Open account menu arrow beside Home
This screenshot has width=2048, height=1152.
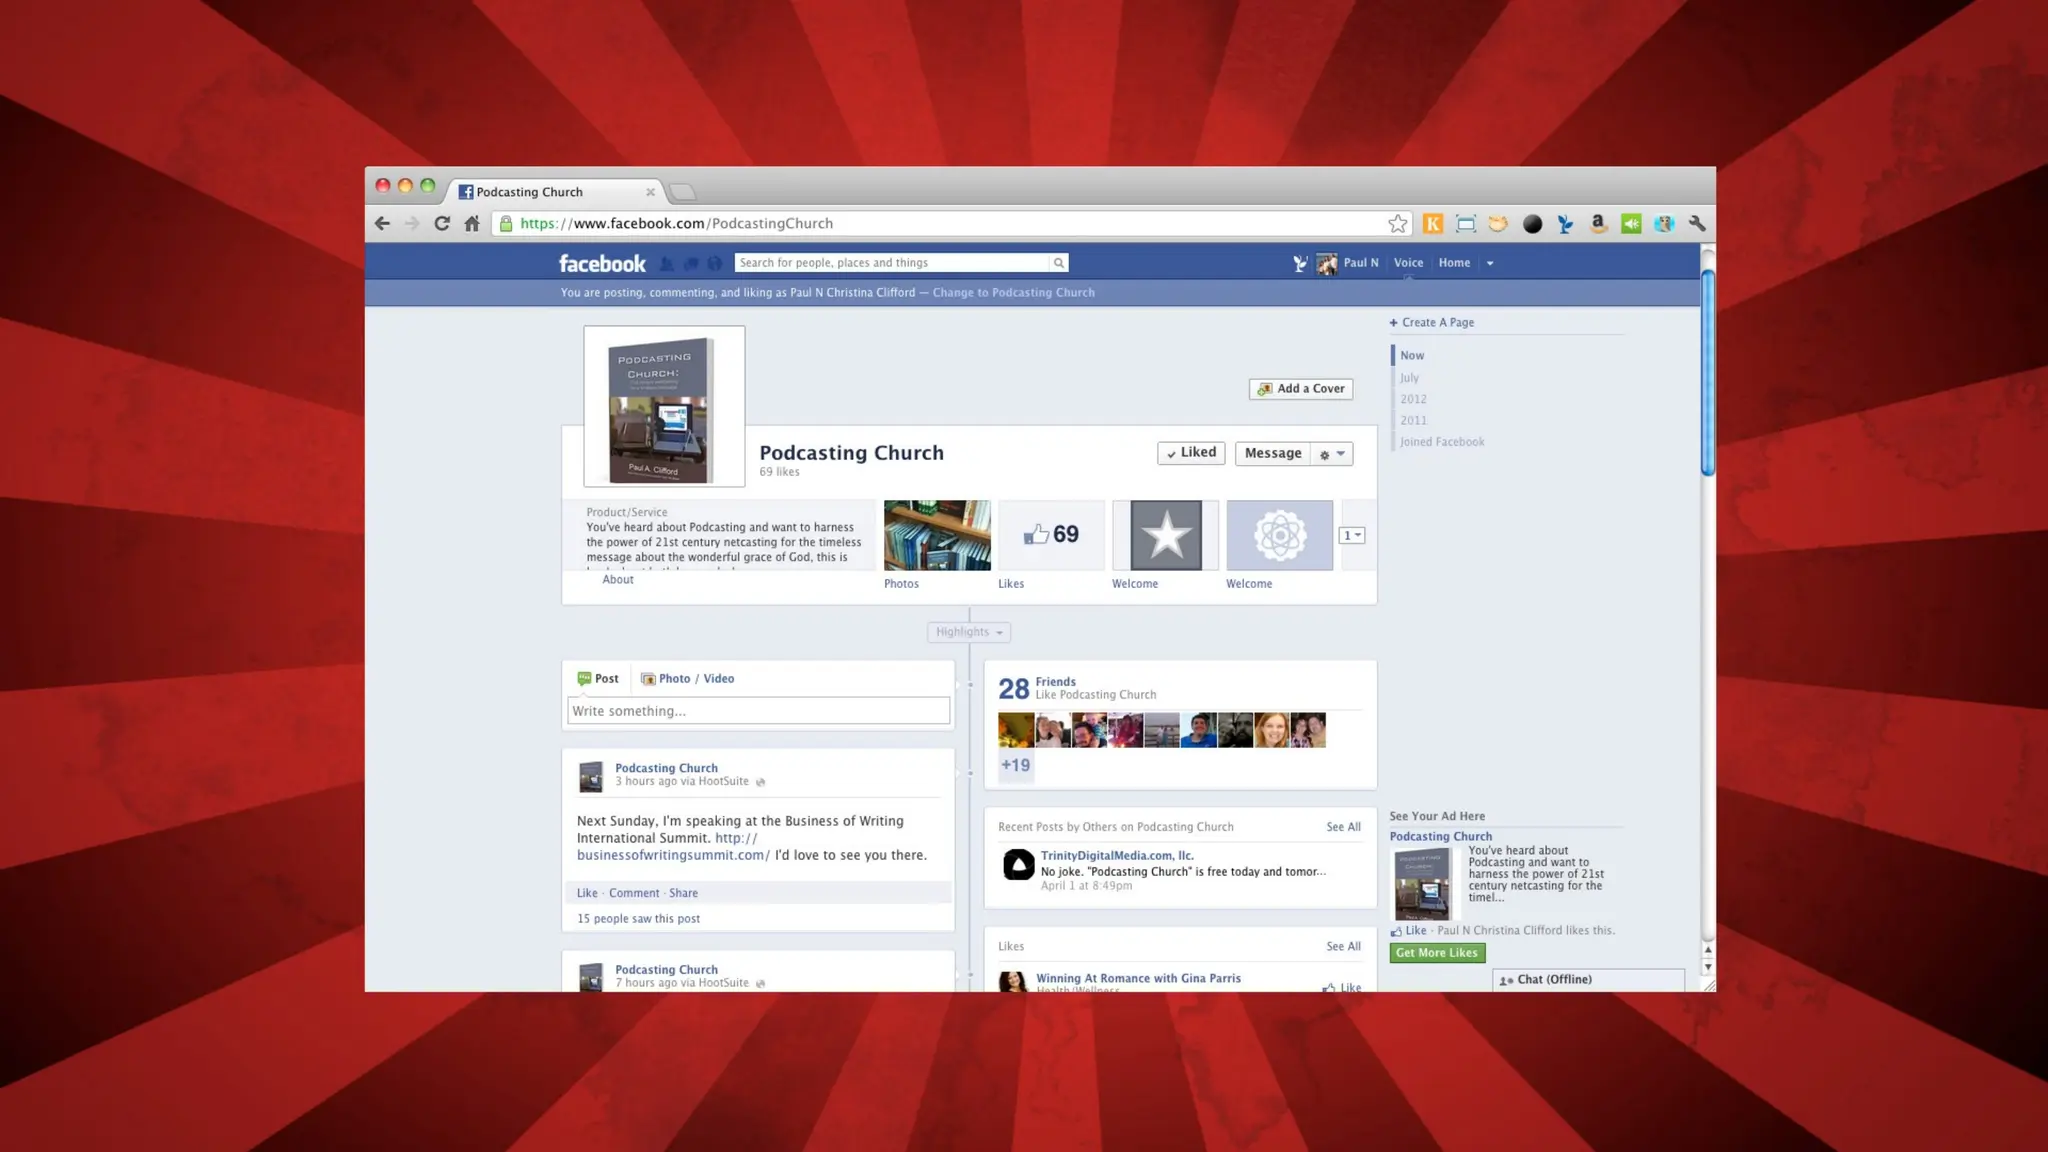coord(1490,263)
